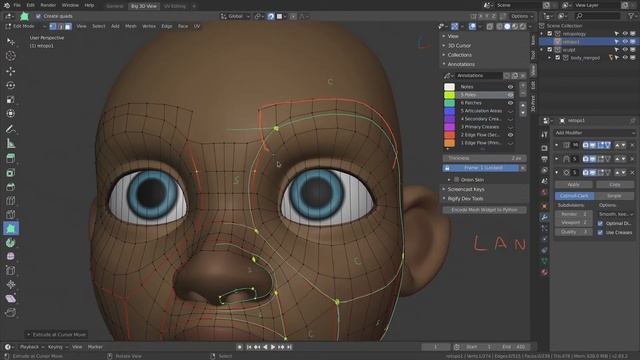Select the Move tool

click(x=11, y=71)
